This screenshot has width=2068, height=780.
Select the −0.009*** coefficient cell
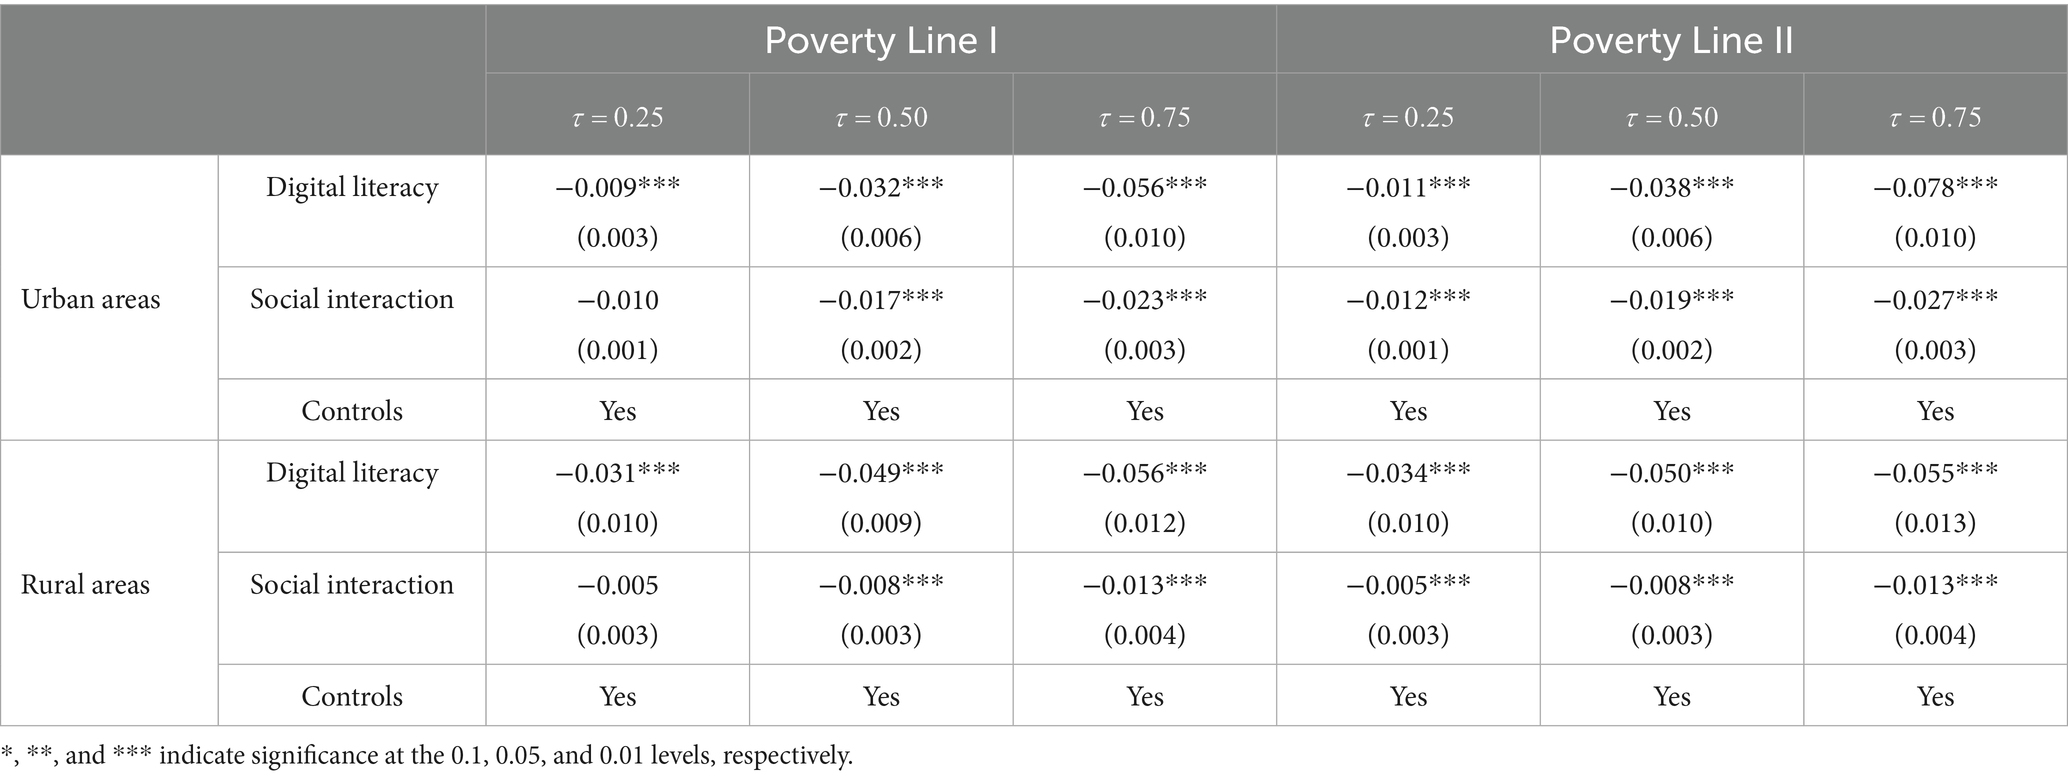coord(617,187)
